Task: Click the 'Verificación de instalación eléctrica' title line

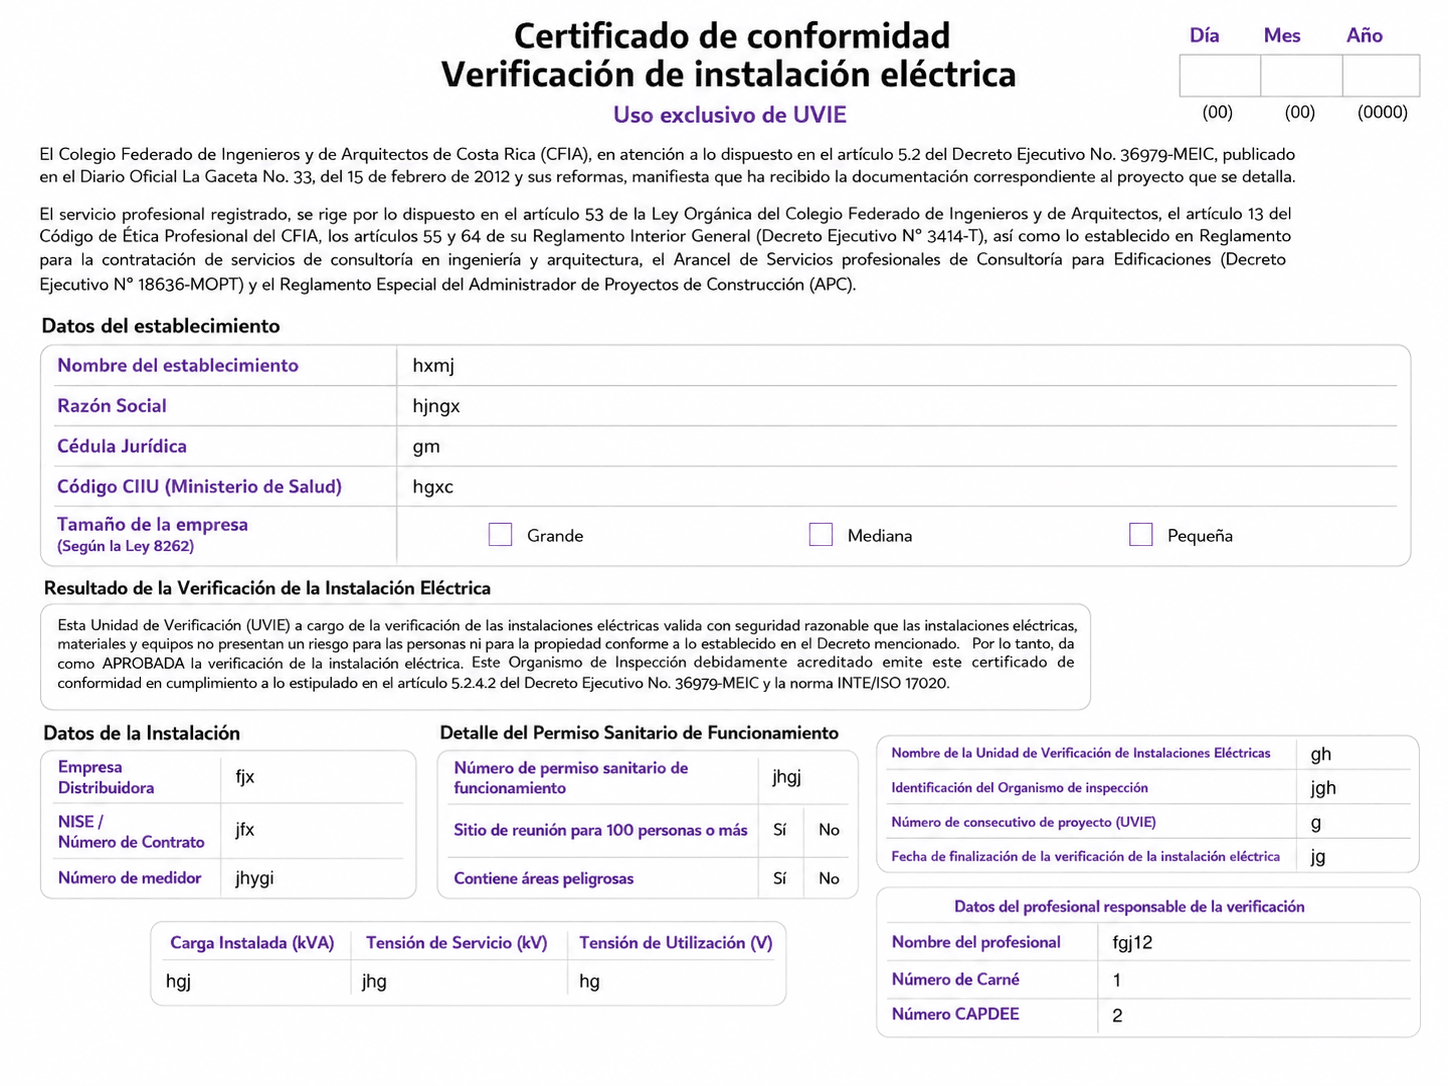Action: (x=729, y=75)
